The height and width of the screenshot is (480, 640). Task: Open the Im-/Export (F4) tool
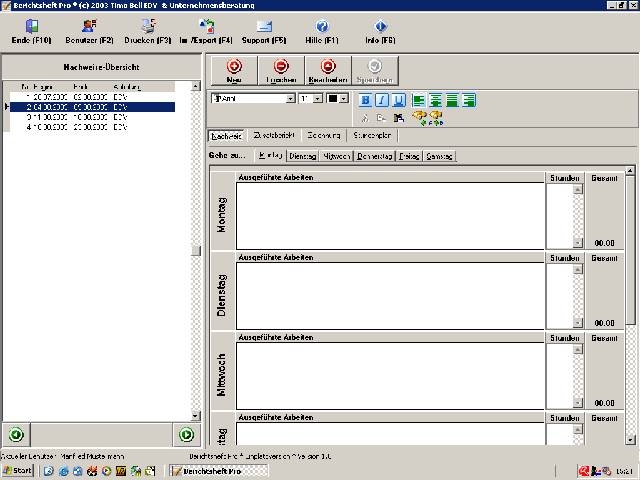pyautogui.click(x=206, y=26)
